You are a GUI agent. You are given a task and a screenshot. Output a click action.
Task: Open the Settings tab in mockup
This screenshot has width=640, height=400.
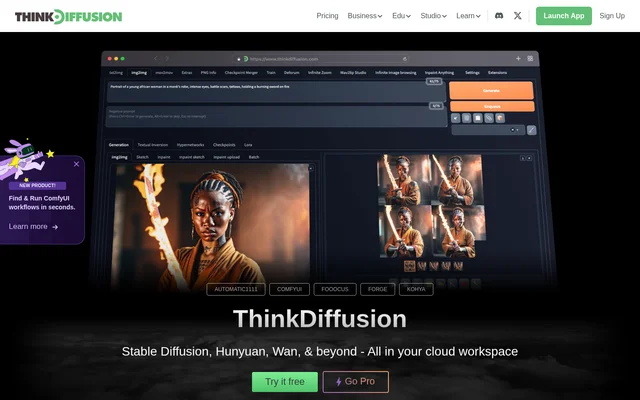(x=472, y=73)
